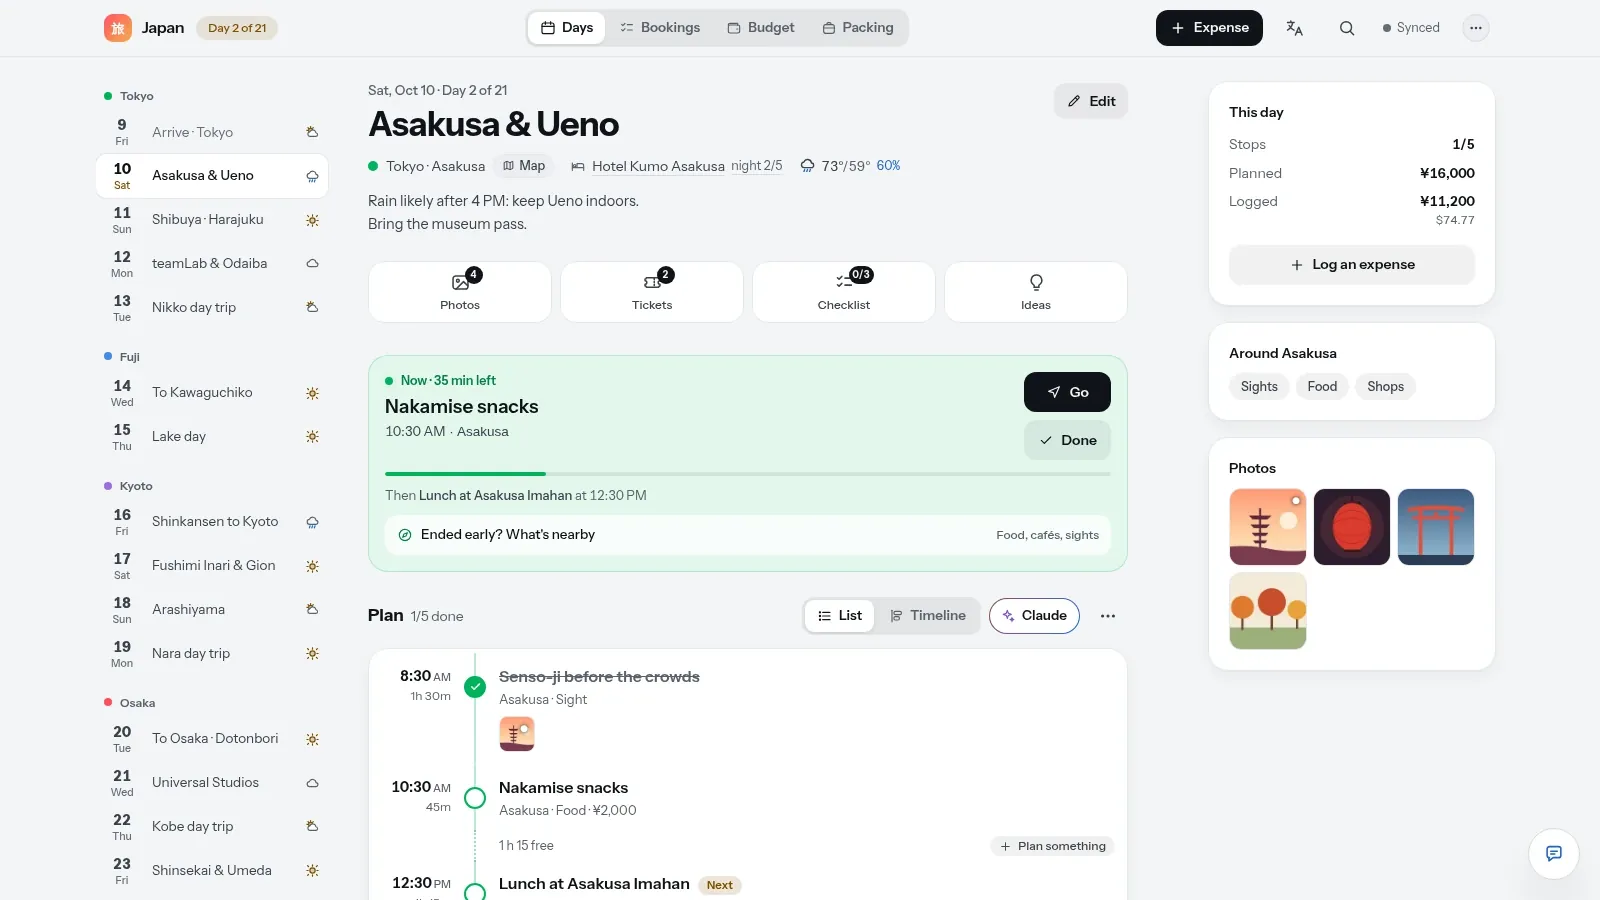The height and width of the screenshot is (900, 1600).
Task: Open Hotel Kumo Asakusa details
Action: 657,166
